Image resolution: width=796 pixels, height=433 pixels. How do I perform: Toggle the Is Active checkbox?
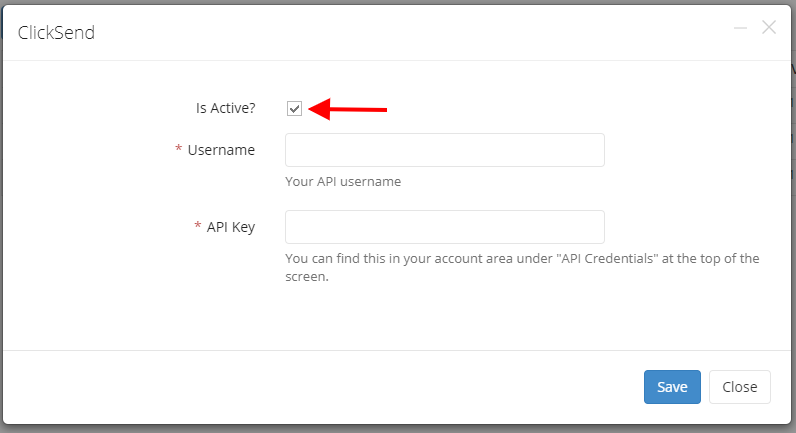(x=294, y=108)
